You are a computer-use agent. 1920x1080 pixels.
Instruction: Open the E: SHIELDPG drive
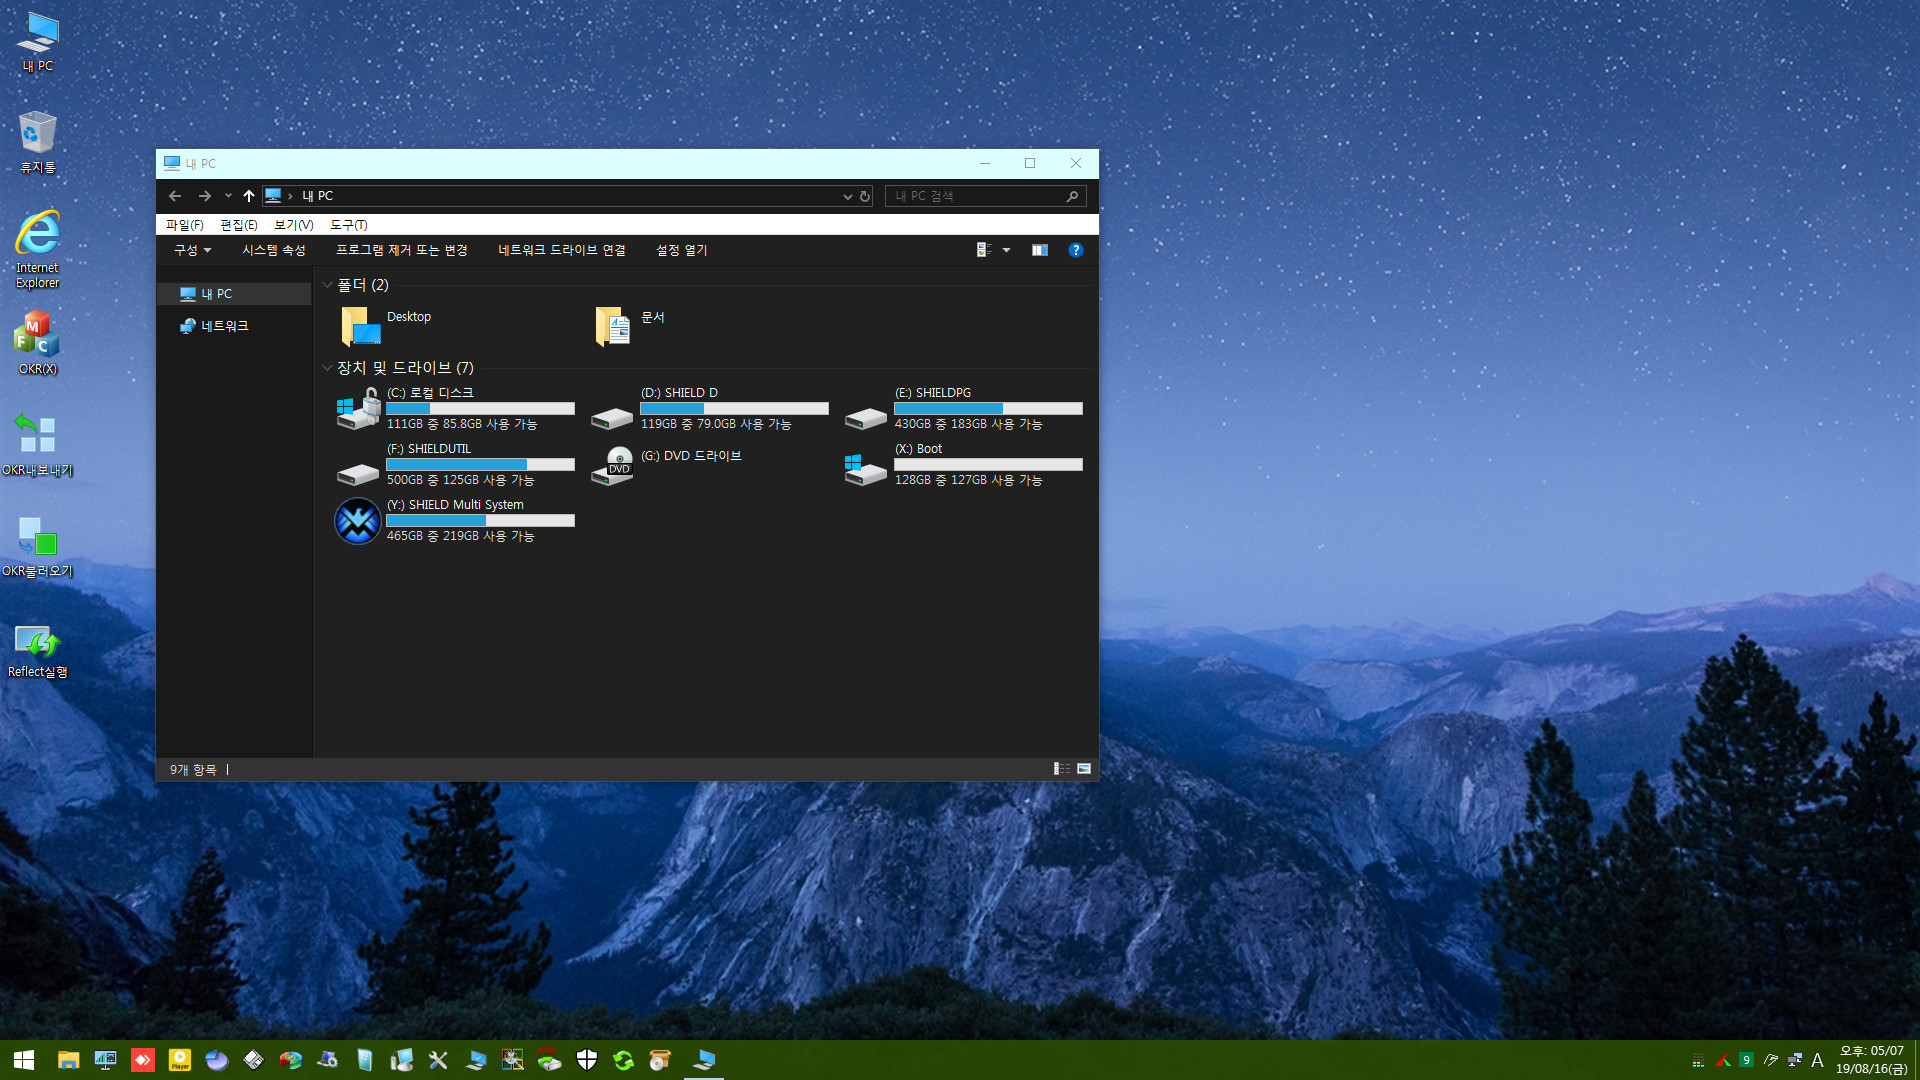(963, 408)
